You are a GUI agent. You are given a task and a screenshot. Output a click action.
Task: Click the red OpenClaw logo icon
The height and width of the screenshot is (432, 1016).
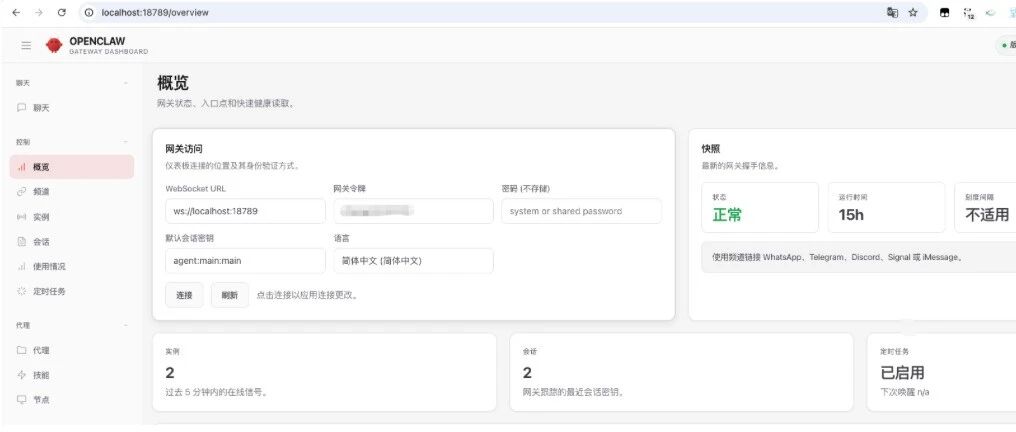tap(54, 45)
